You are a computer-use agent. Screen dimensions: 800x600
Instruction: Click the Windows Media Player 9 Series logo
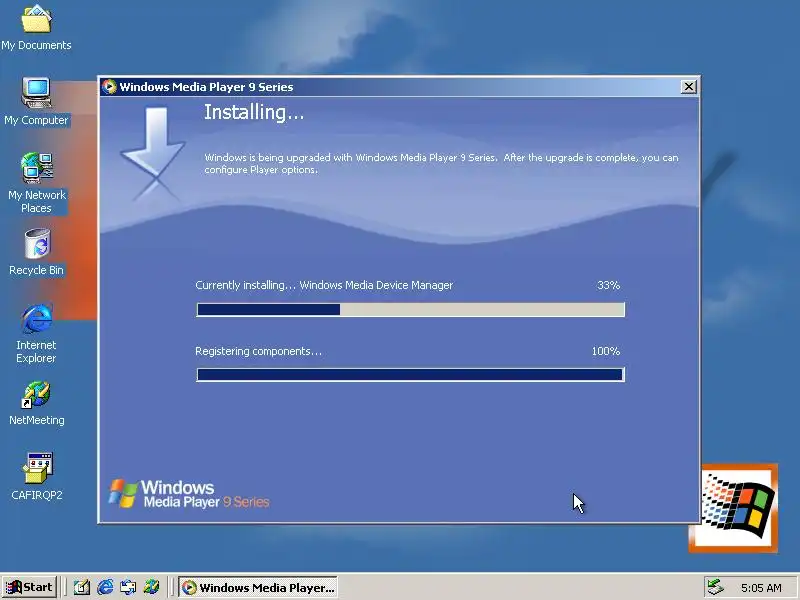coord(189,494)
